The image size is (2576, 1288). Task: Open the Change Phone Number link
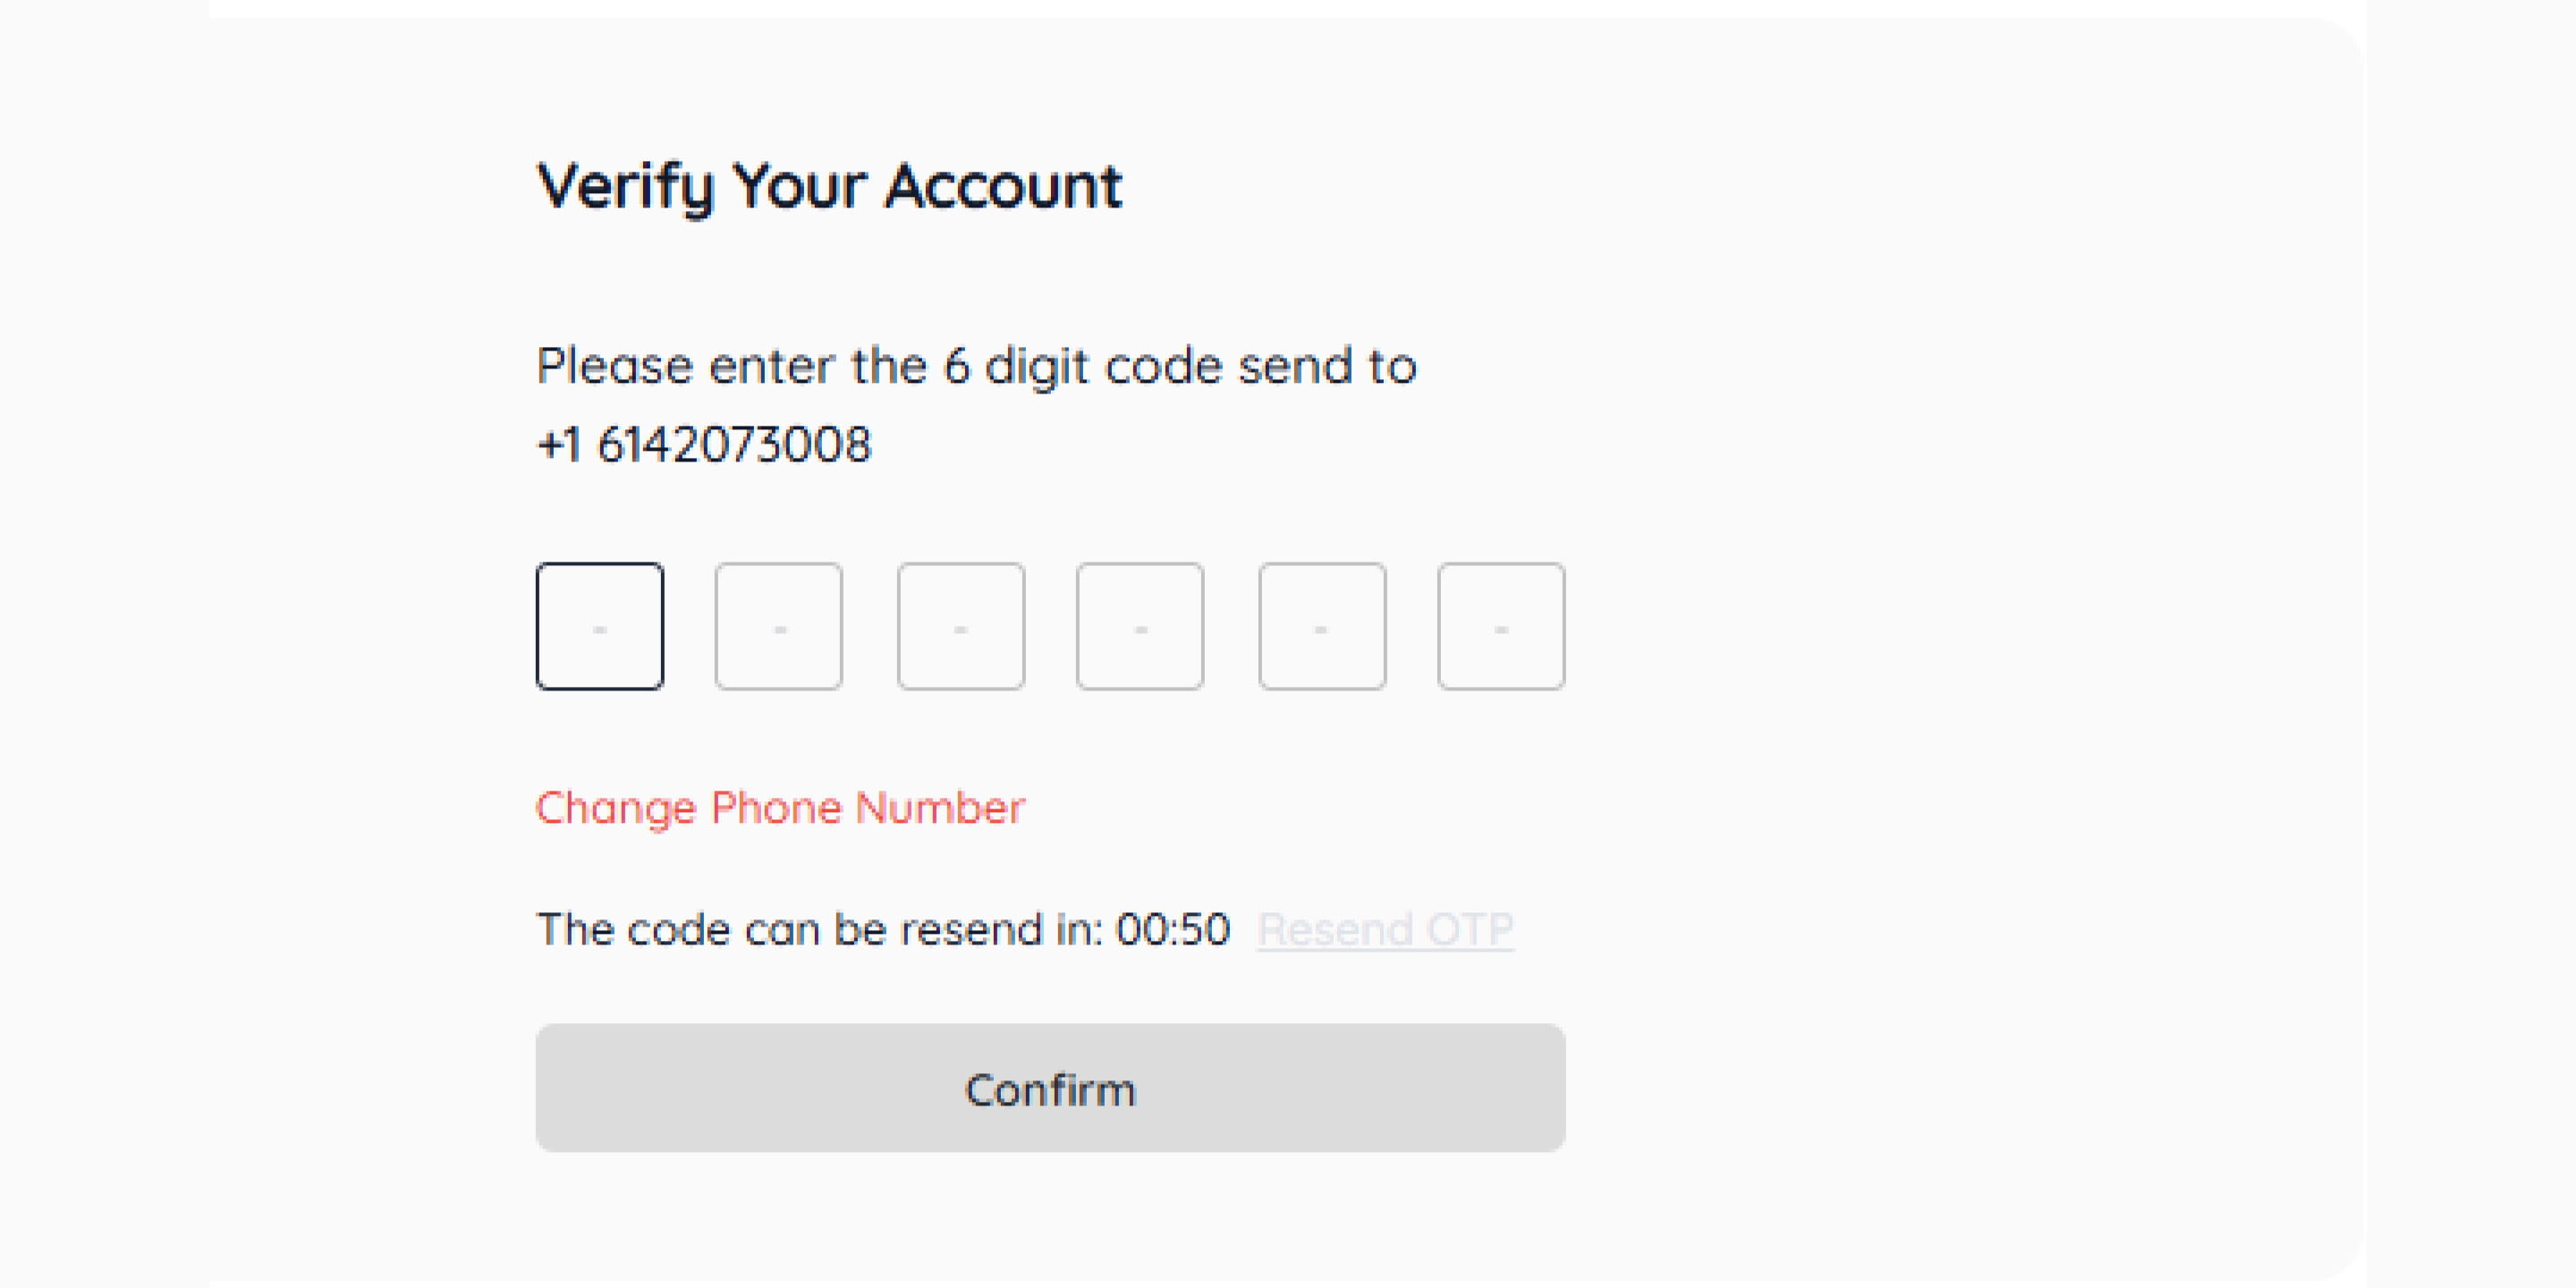tap(780, 807)
